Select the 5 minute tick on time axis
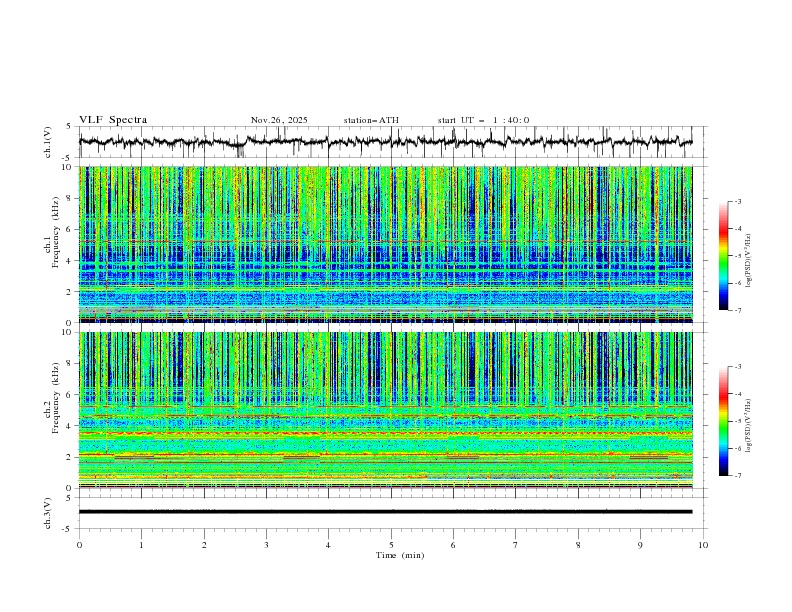Image resolution: width=792 pixels, height=612 pixels. [x=391, y=544]
